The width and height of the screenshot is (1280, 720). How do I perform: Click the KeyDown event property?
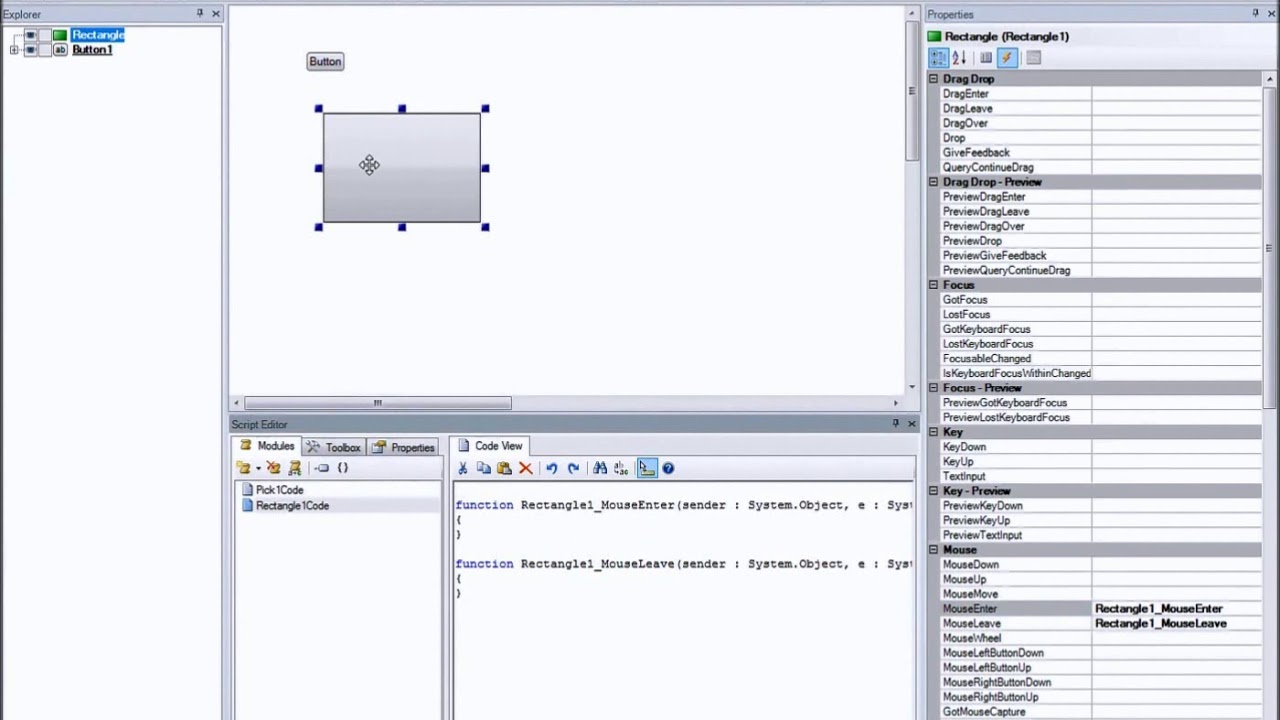tap(964, 447)
